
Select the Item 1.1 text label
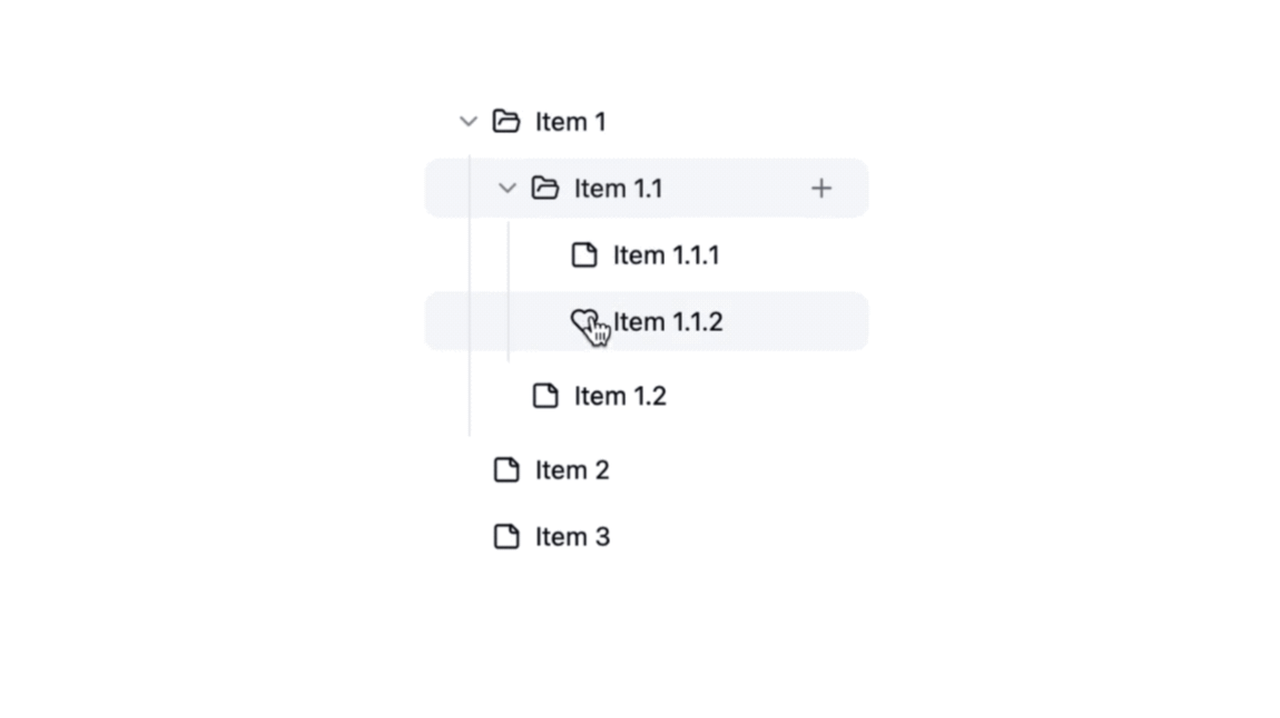[x=618, y=188]
